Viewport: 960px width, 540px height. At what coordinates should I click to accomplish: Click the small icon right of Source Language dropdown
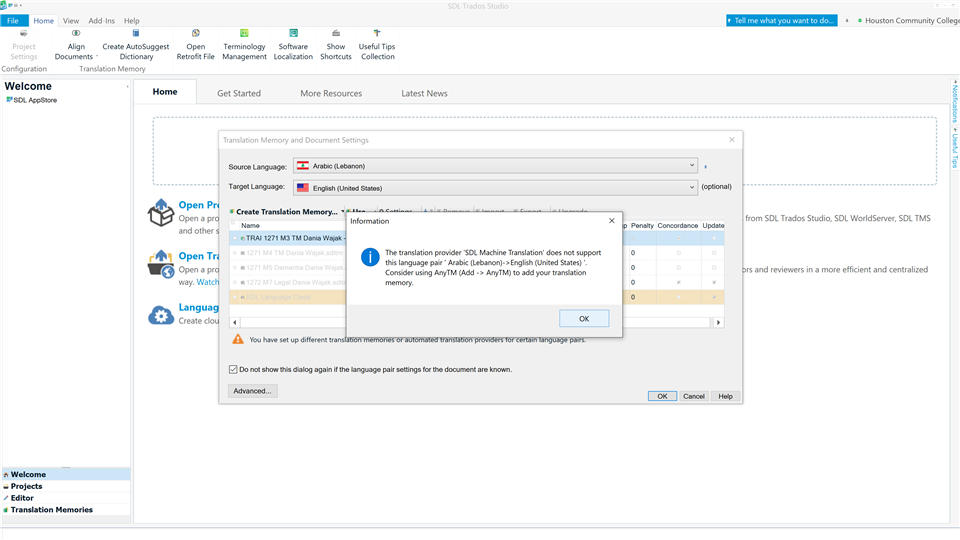(705, 167)
